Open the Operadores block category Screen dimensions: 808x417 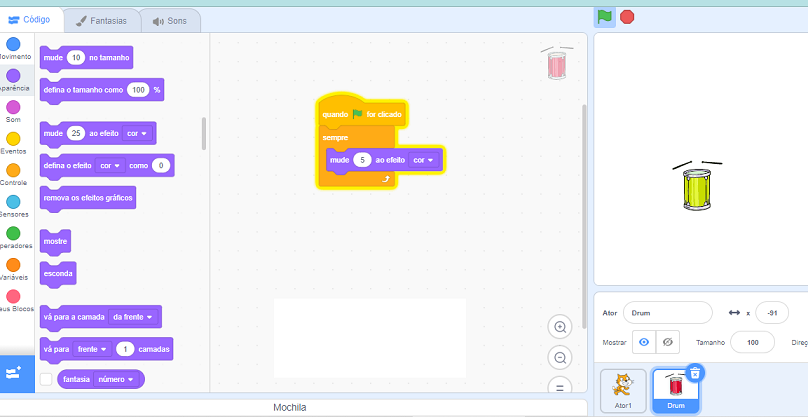click(13, 233)
